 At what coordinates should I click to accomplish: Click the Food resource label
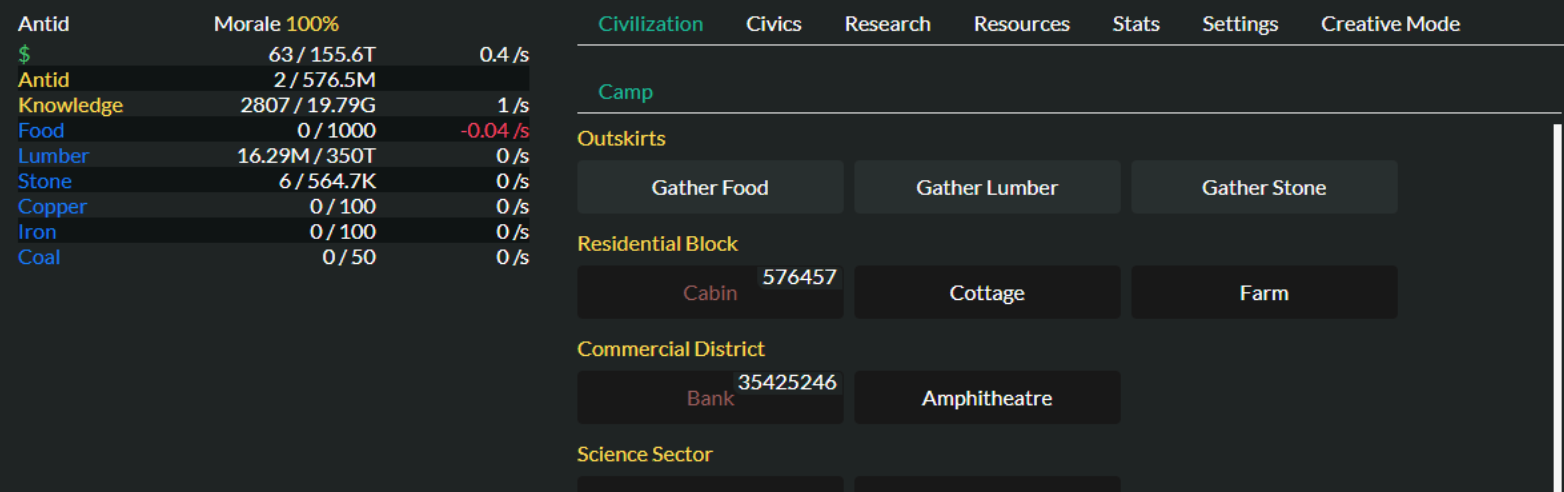click(41, 131)
